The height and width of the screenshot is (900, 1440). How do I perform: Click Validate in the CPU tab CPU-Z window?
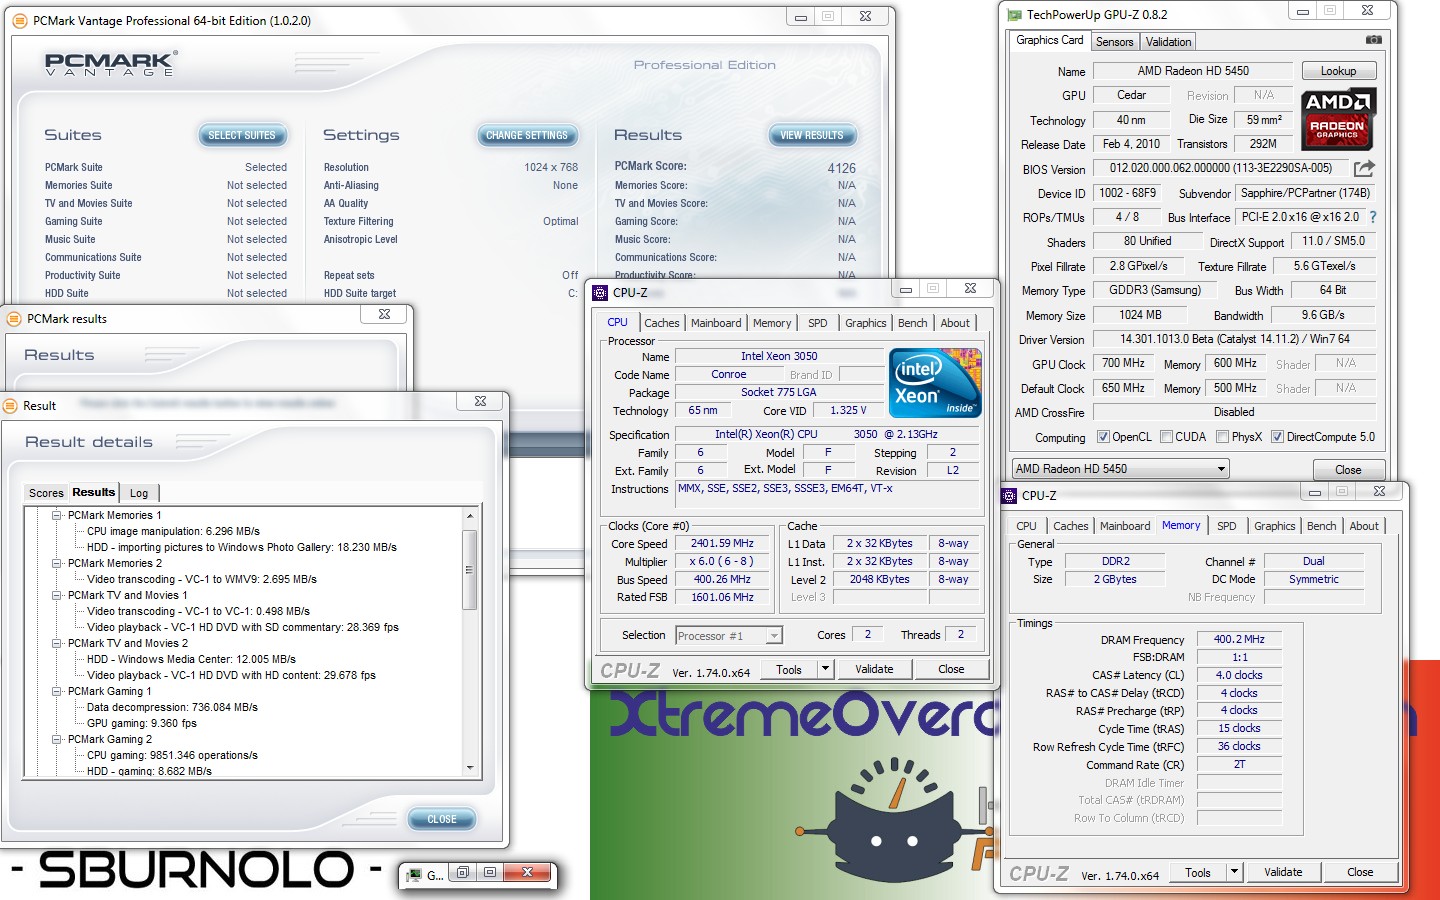pos(874,669)
